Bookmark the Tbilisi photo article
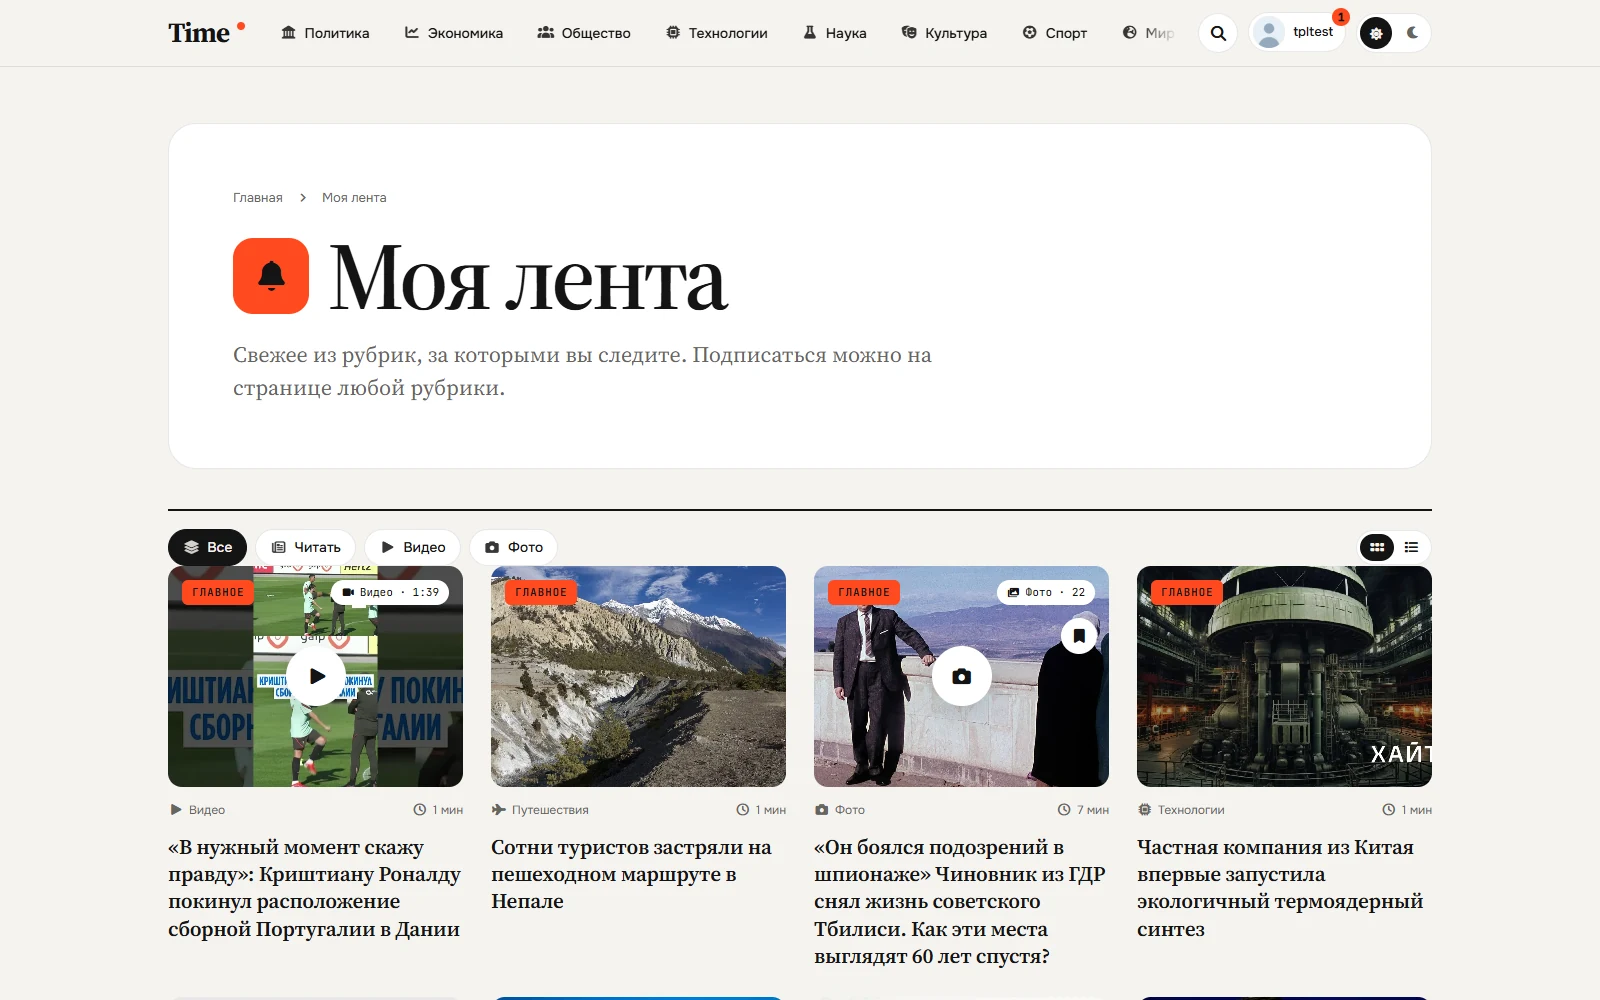Screen dimensions: 1600x1000 tap(1079, 635)
